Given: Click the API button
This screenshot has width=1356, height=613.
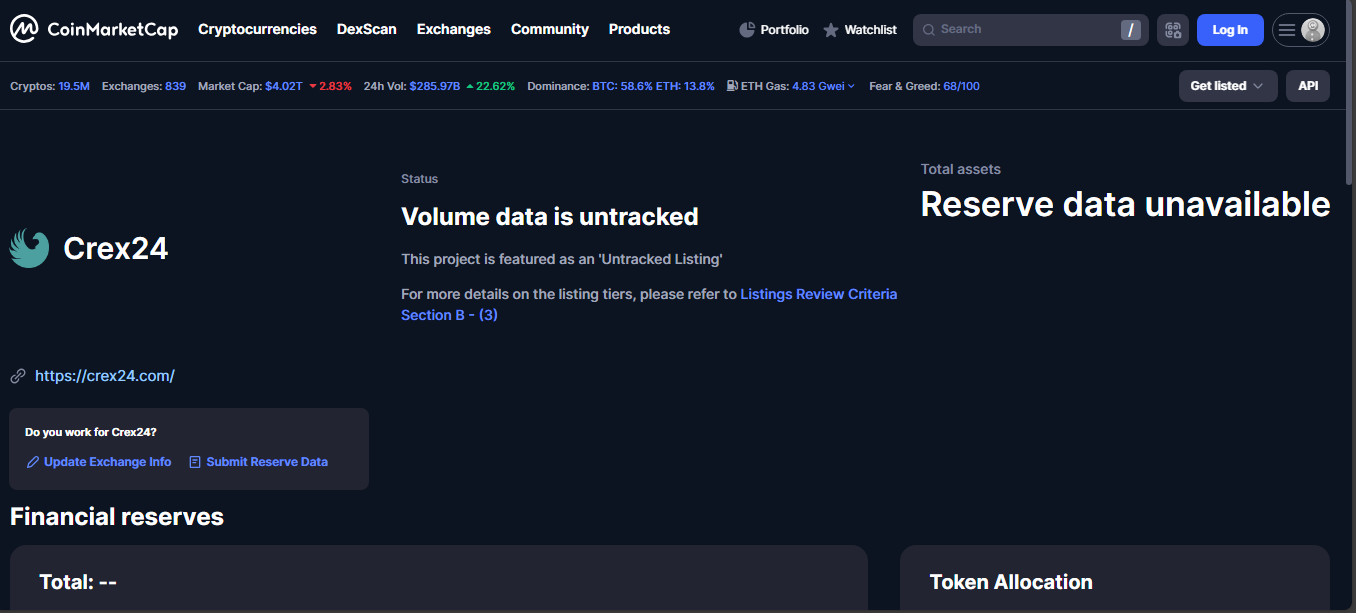Looking at the screenshot, I should click(1307, 86).
